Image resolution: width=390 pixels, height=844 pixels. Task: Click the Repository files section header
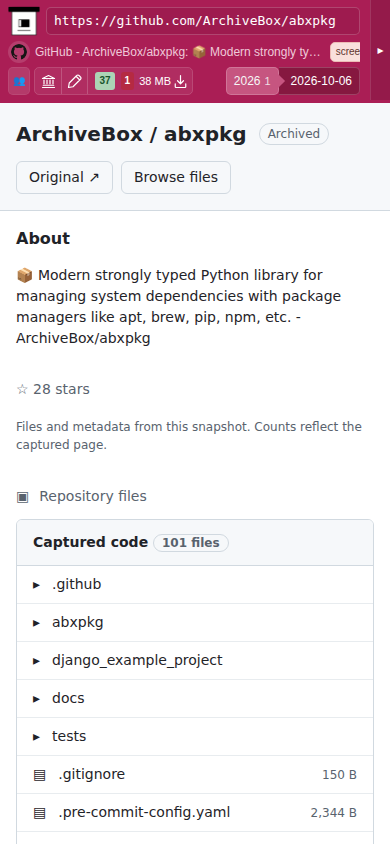(x=81, y=496)
